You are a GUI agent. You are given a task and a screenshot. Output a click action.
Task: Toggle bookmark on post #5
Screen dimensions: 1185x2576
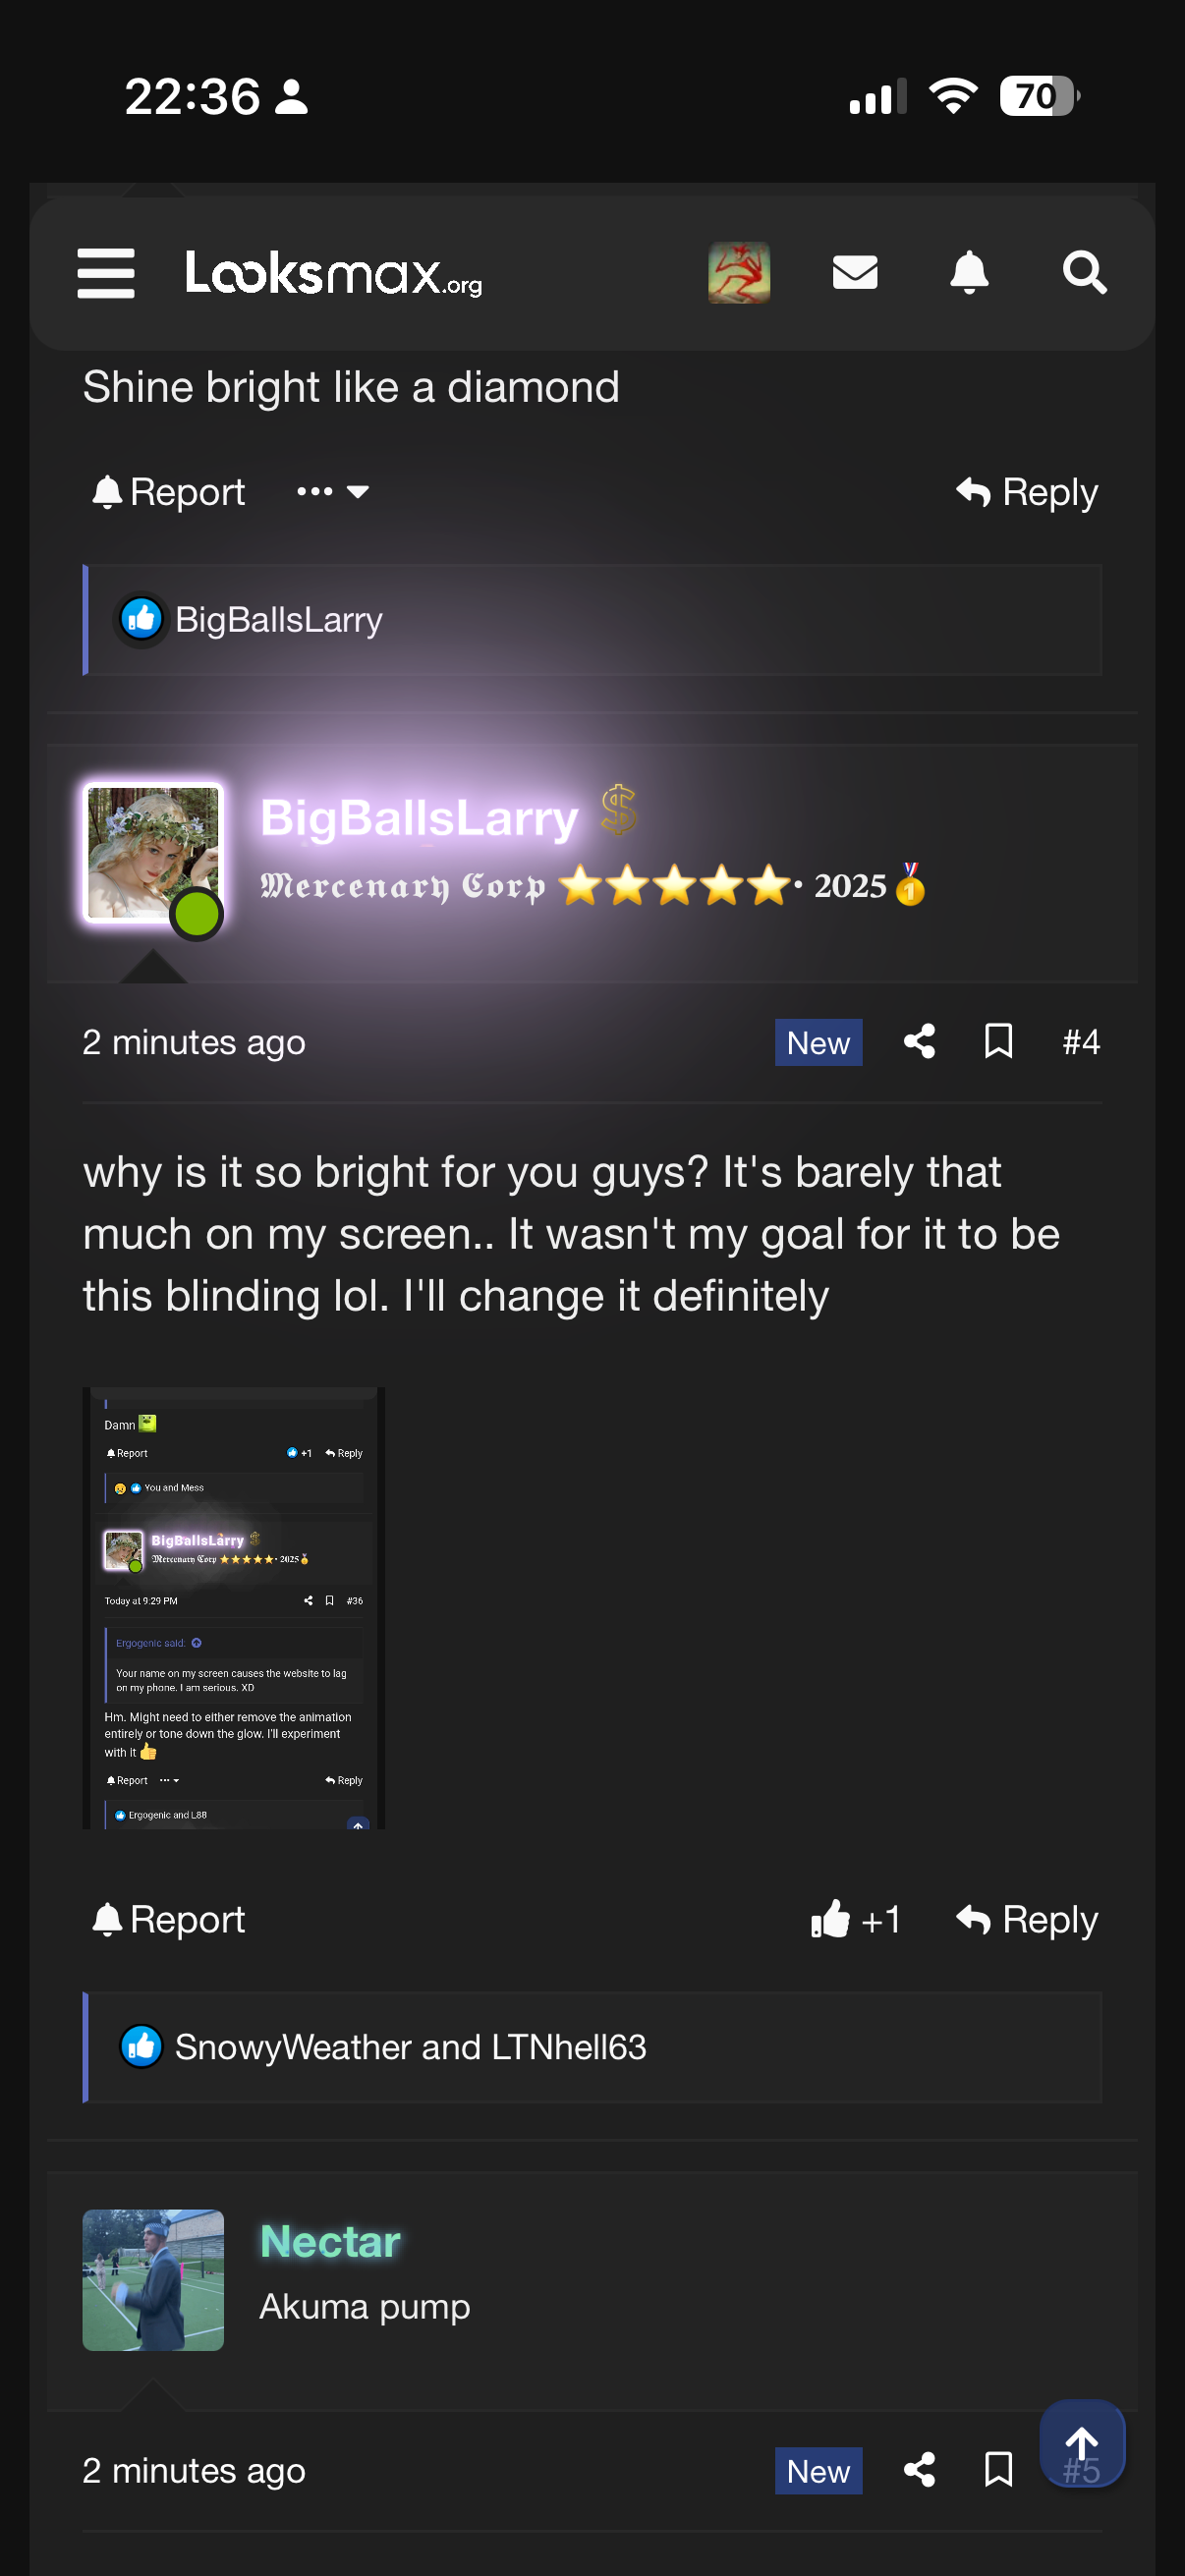click(999, 2470)
